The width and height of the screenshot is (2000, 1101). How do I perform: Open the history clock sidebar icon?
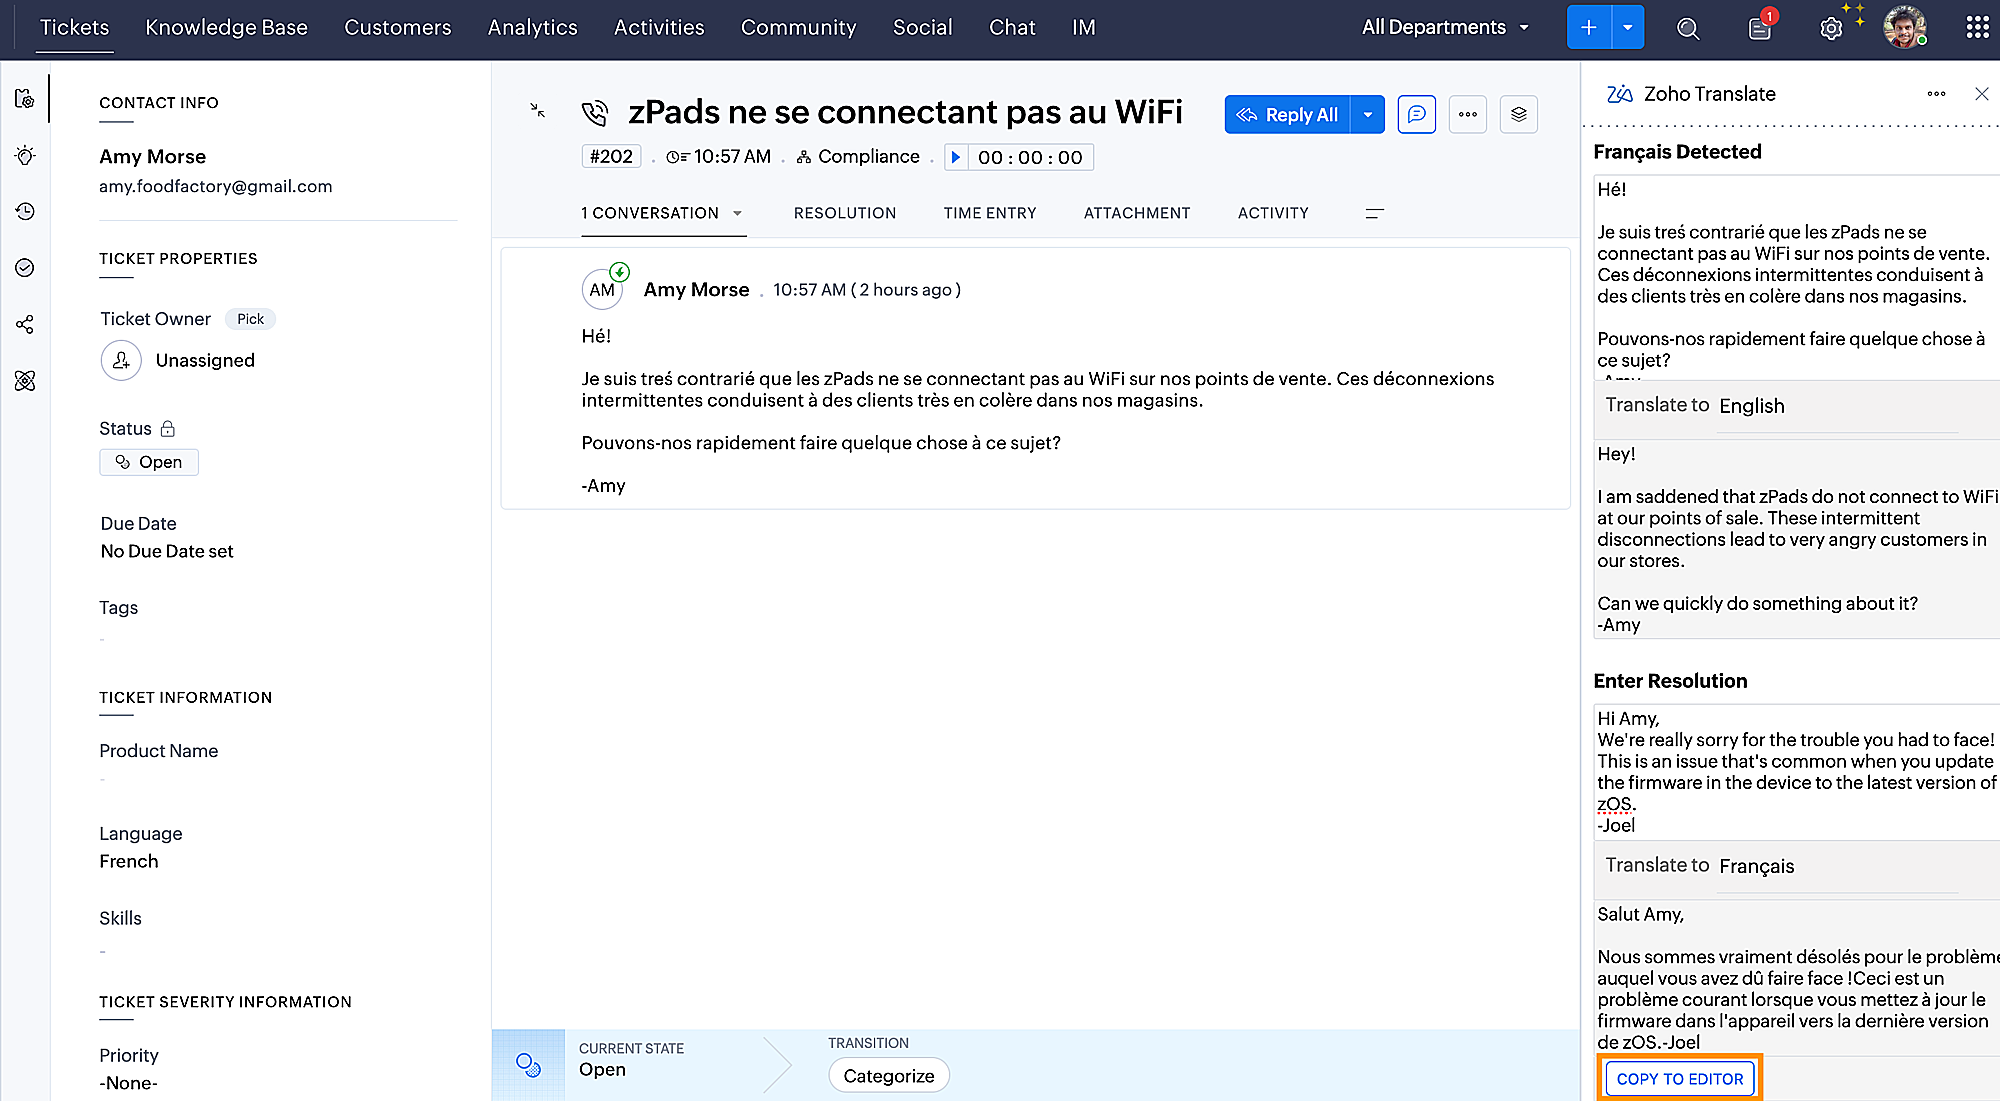25,211
